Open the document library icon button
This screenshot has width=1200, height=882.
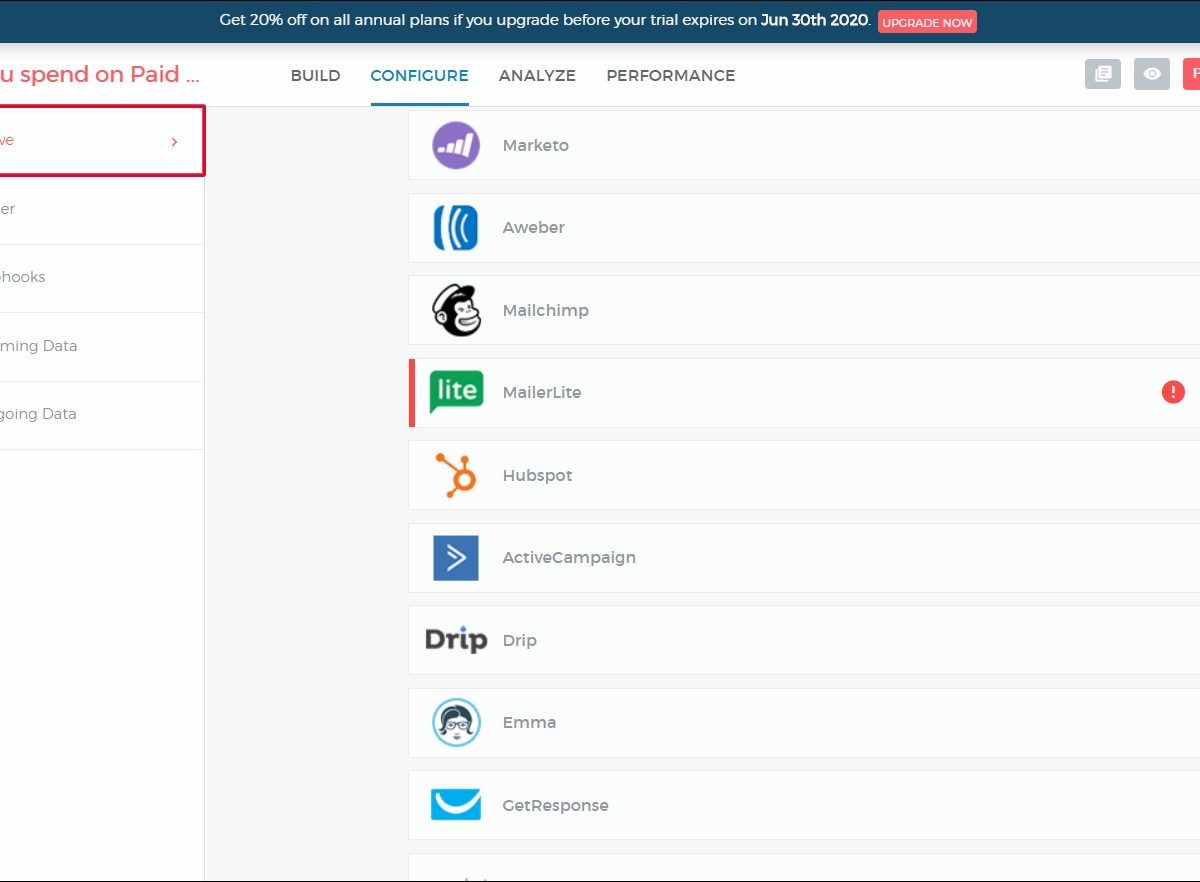click(x=1103, y=74)
